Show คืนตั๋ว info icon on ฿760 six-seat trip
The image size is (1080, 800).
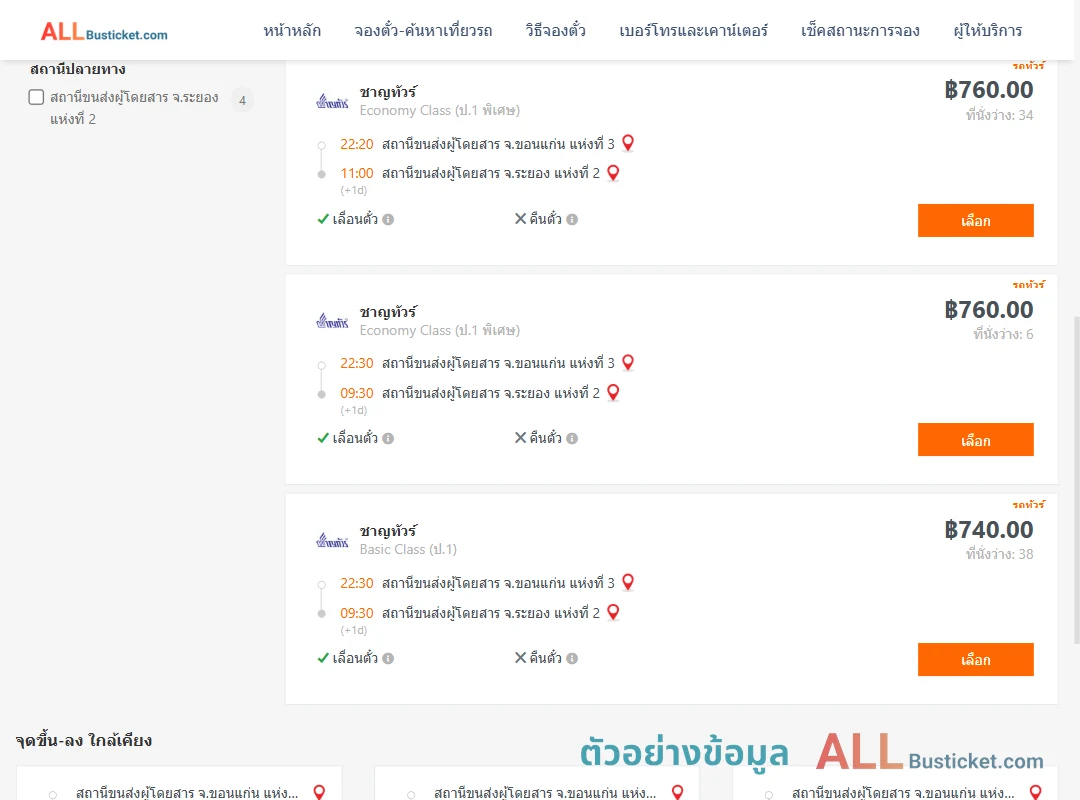(572, 438)
